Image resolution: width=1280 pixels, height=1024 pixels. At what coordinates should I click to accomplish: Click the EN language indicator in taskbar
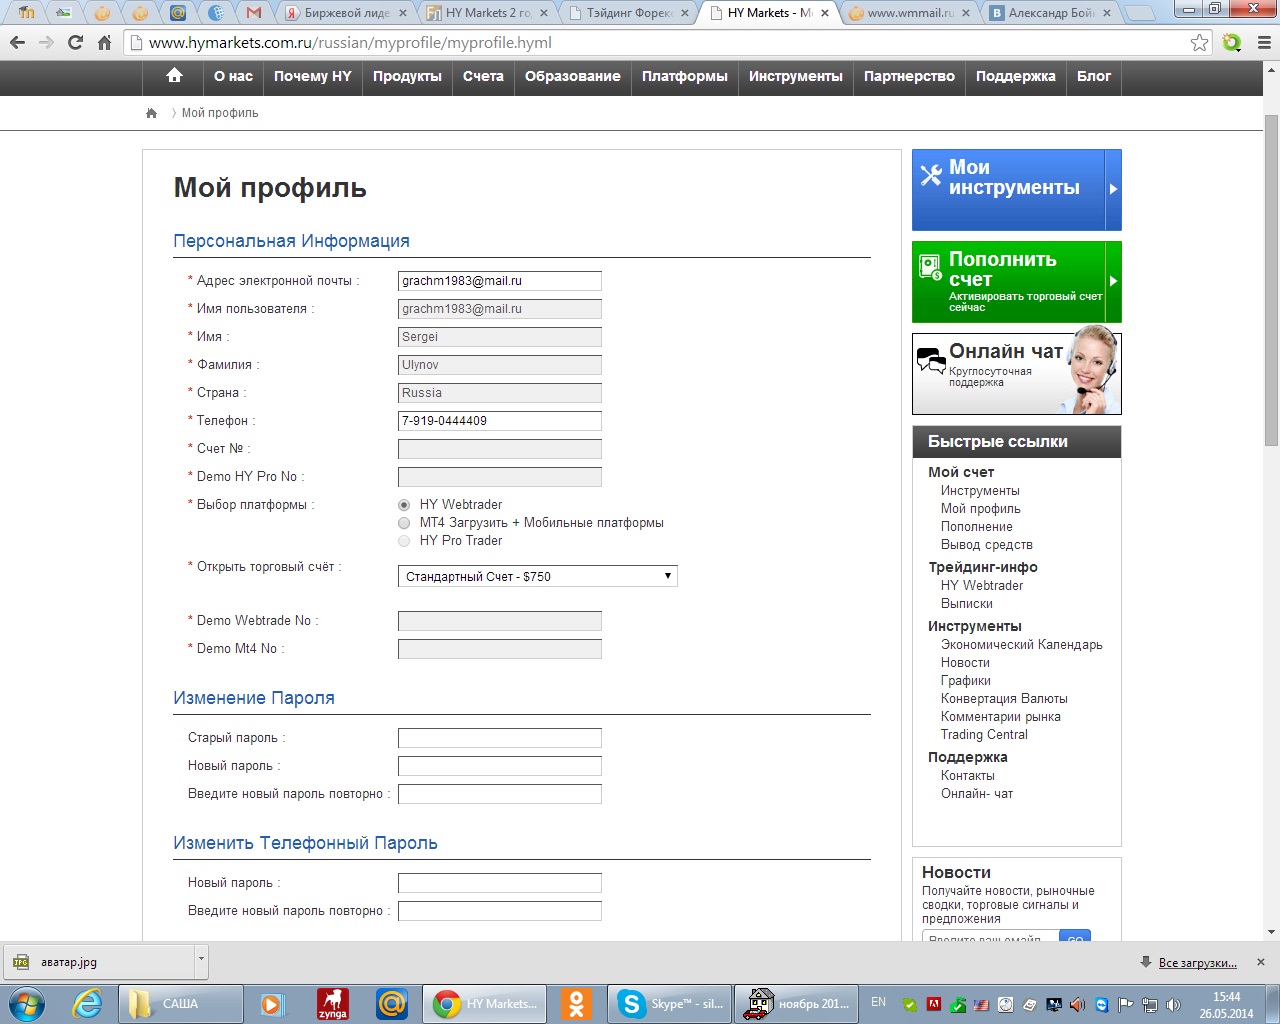(x=878, y=1002)
